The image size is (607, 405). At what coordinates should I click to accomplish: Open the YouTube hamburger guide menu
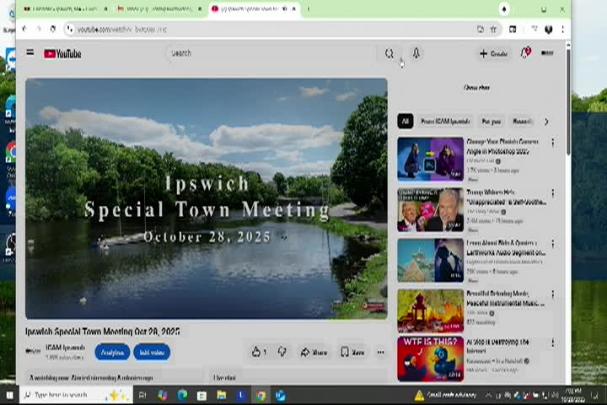tap(30, 53)
